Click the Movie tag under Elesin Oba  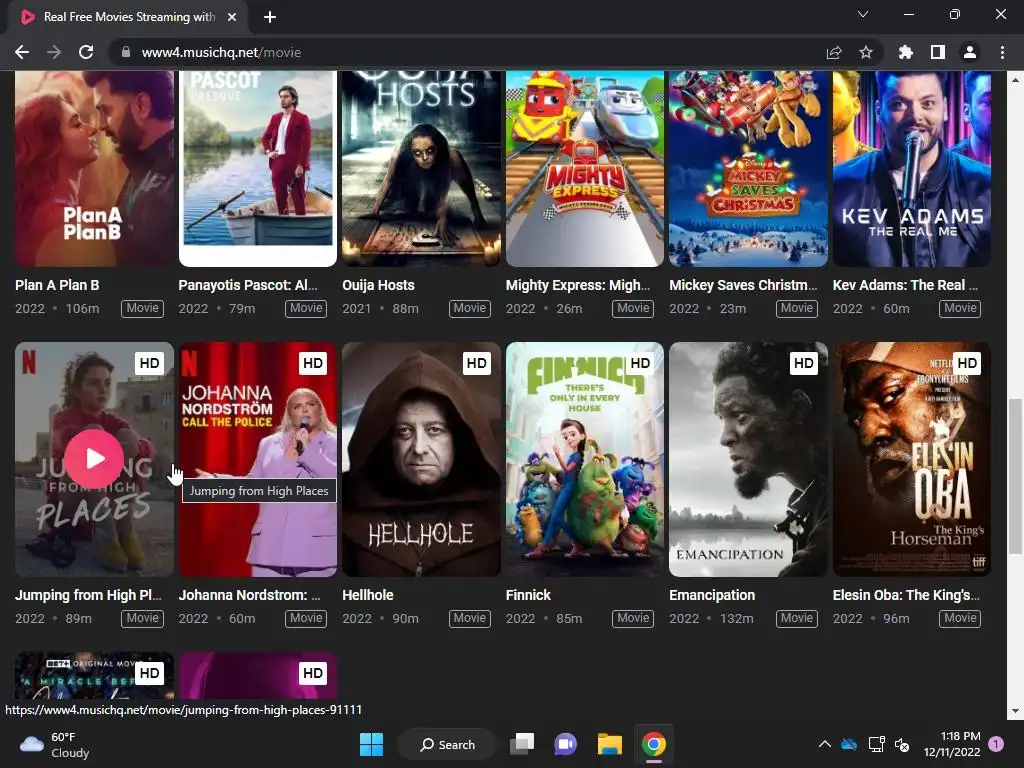click(960, 618)
